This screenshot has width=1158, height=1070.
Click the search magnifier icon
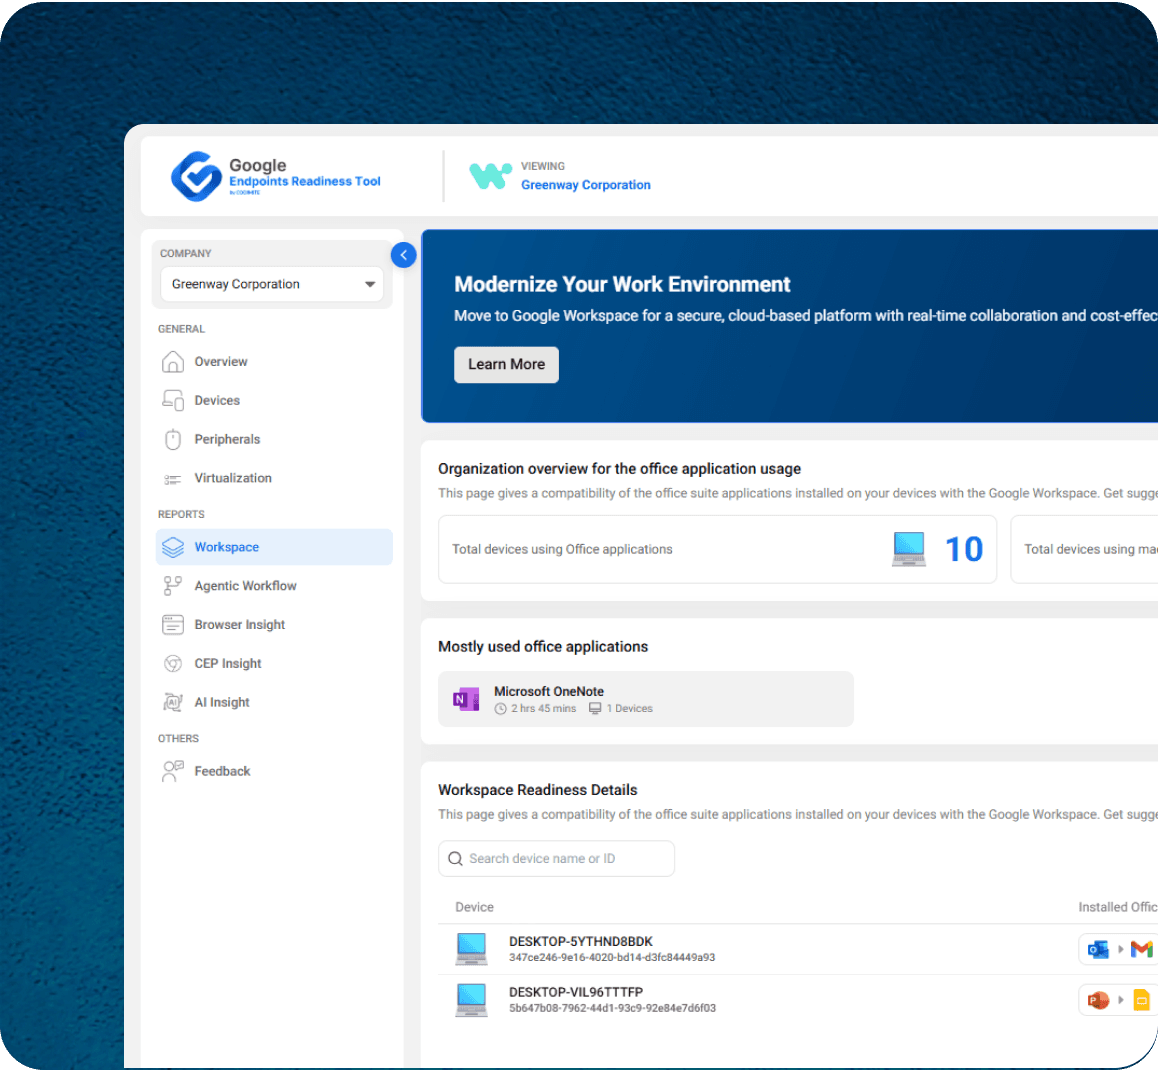[x=456, y=859]
